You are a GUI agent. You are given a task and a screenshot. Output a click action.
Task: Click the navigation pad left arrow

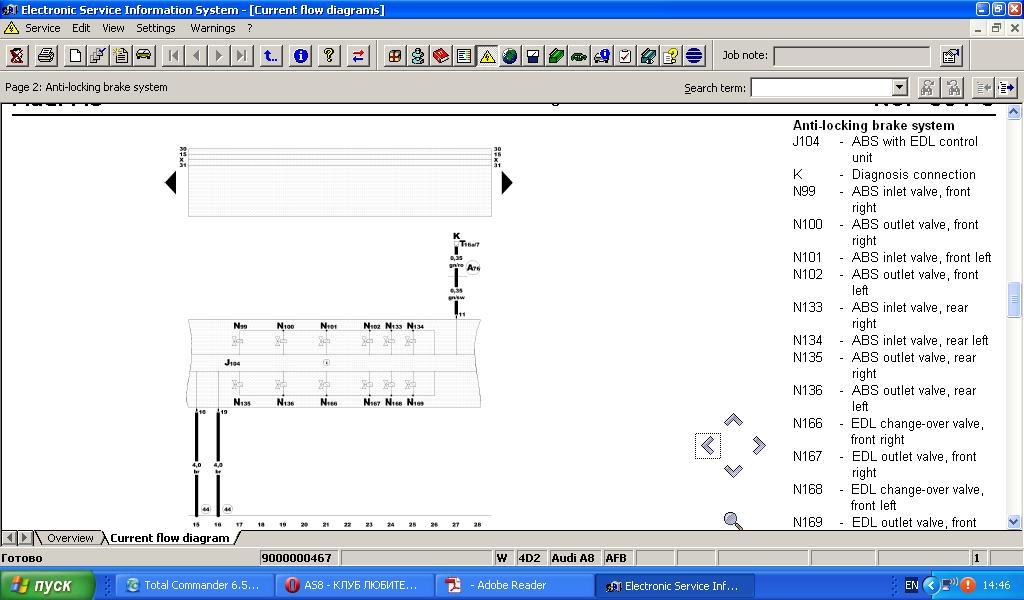click(x=708, y=446)
